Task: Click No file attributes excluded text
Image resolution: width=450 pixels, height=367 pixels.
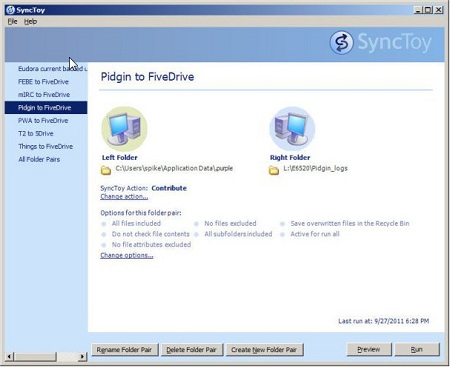Action: (x=151, y=245)
